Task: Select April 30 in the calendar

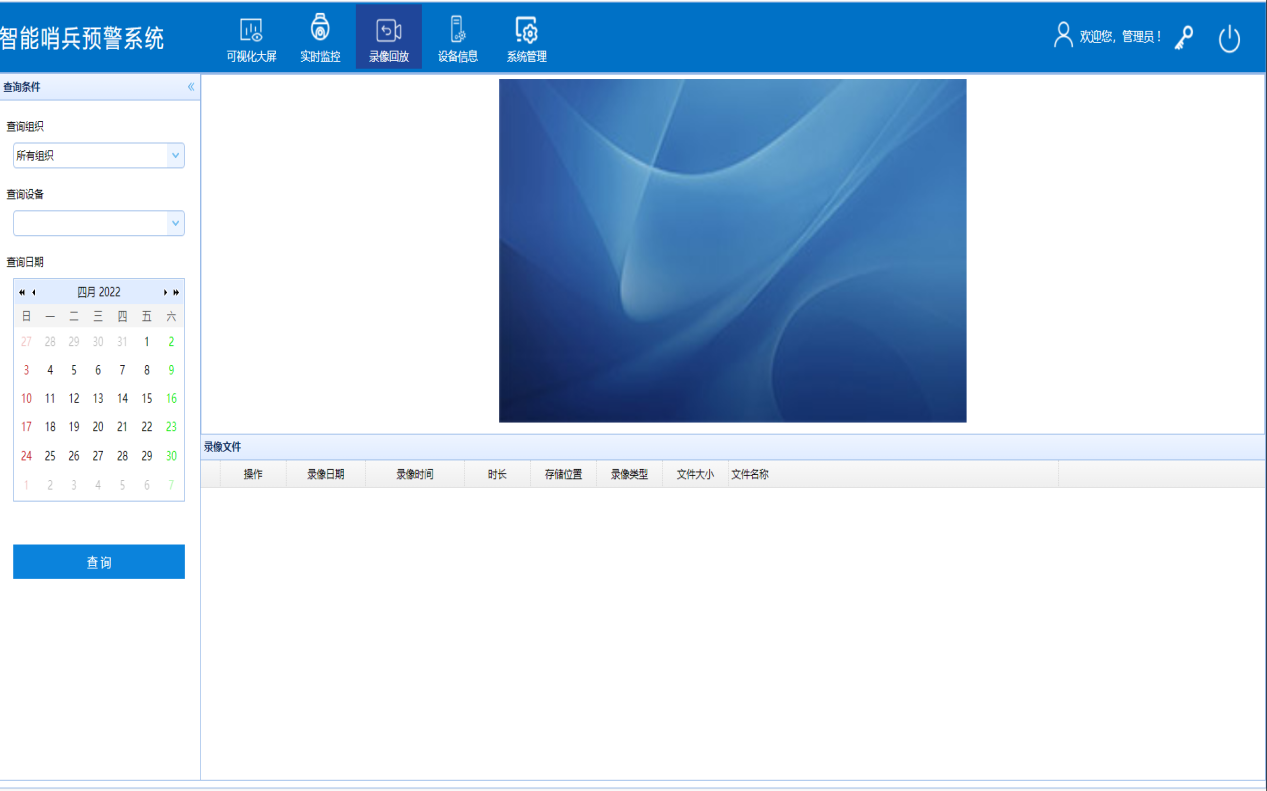Action: coord(171,456)
